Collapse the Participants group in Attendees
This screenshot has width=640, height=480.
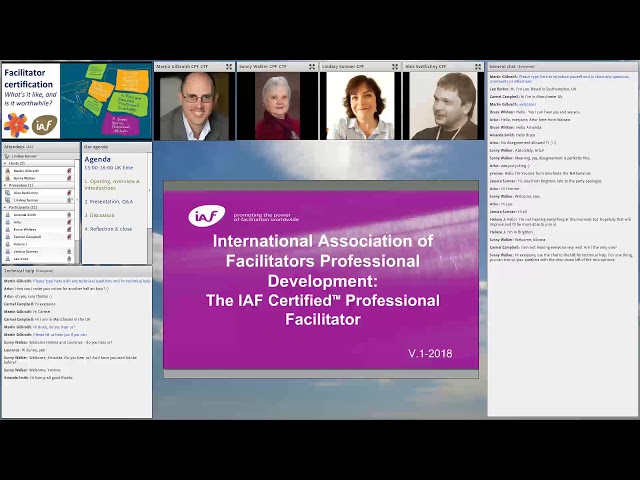5,207
